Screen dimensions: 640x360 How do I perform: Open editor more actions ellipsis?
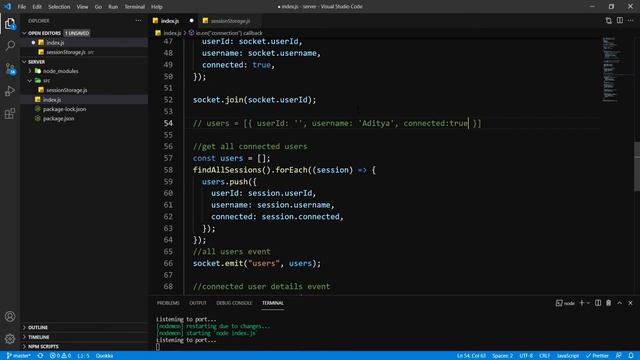pyautogui.click(x=631, y=20)
